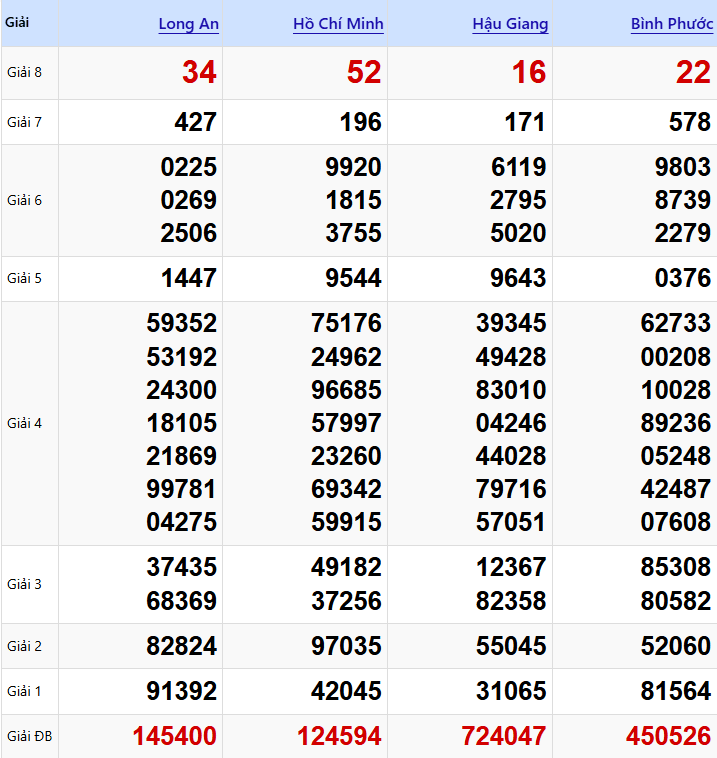Click the Giải ĐB row label

(28, 737)
